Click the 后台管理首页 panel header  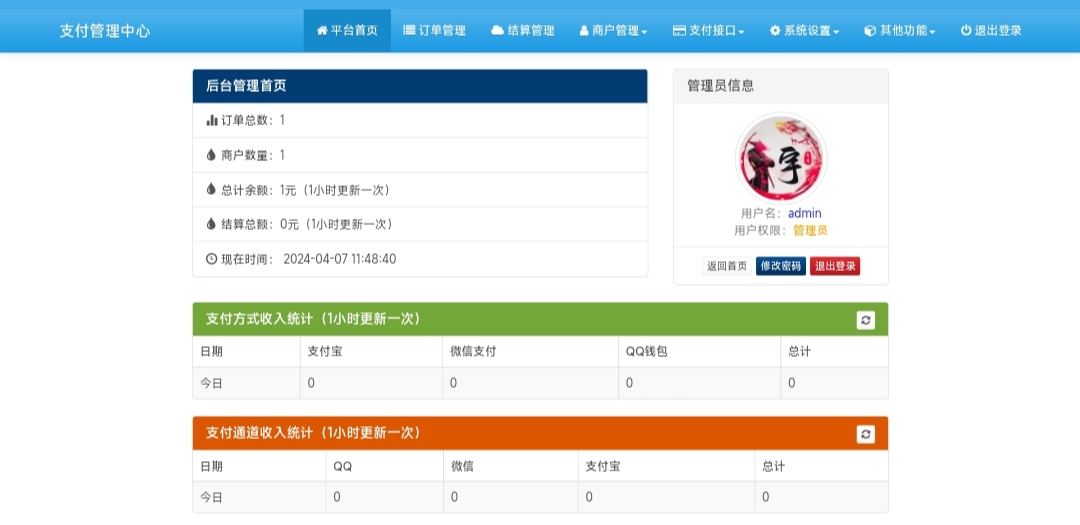[x=420, y=86]
